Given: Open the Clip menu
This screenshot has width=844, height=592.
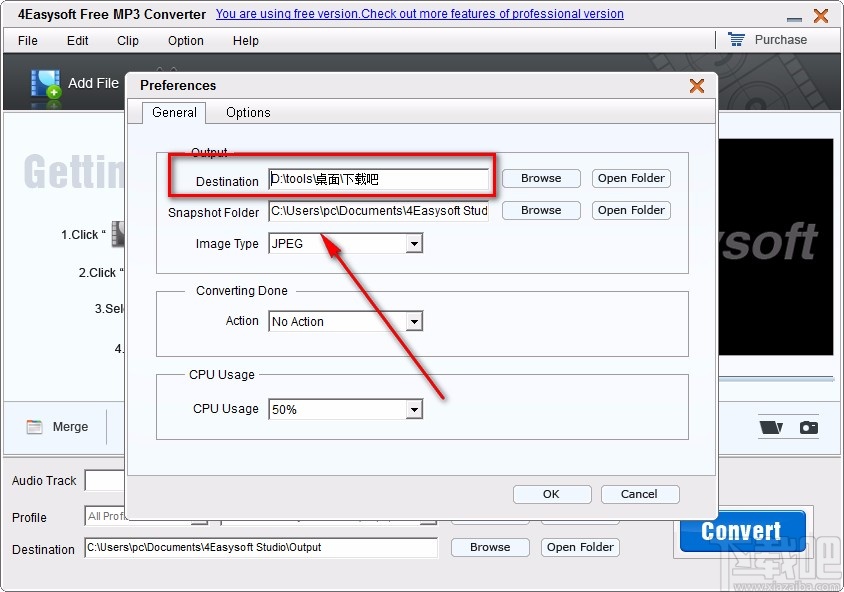Looking at the screenshot, I should coord(128,41).
